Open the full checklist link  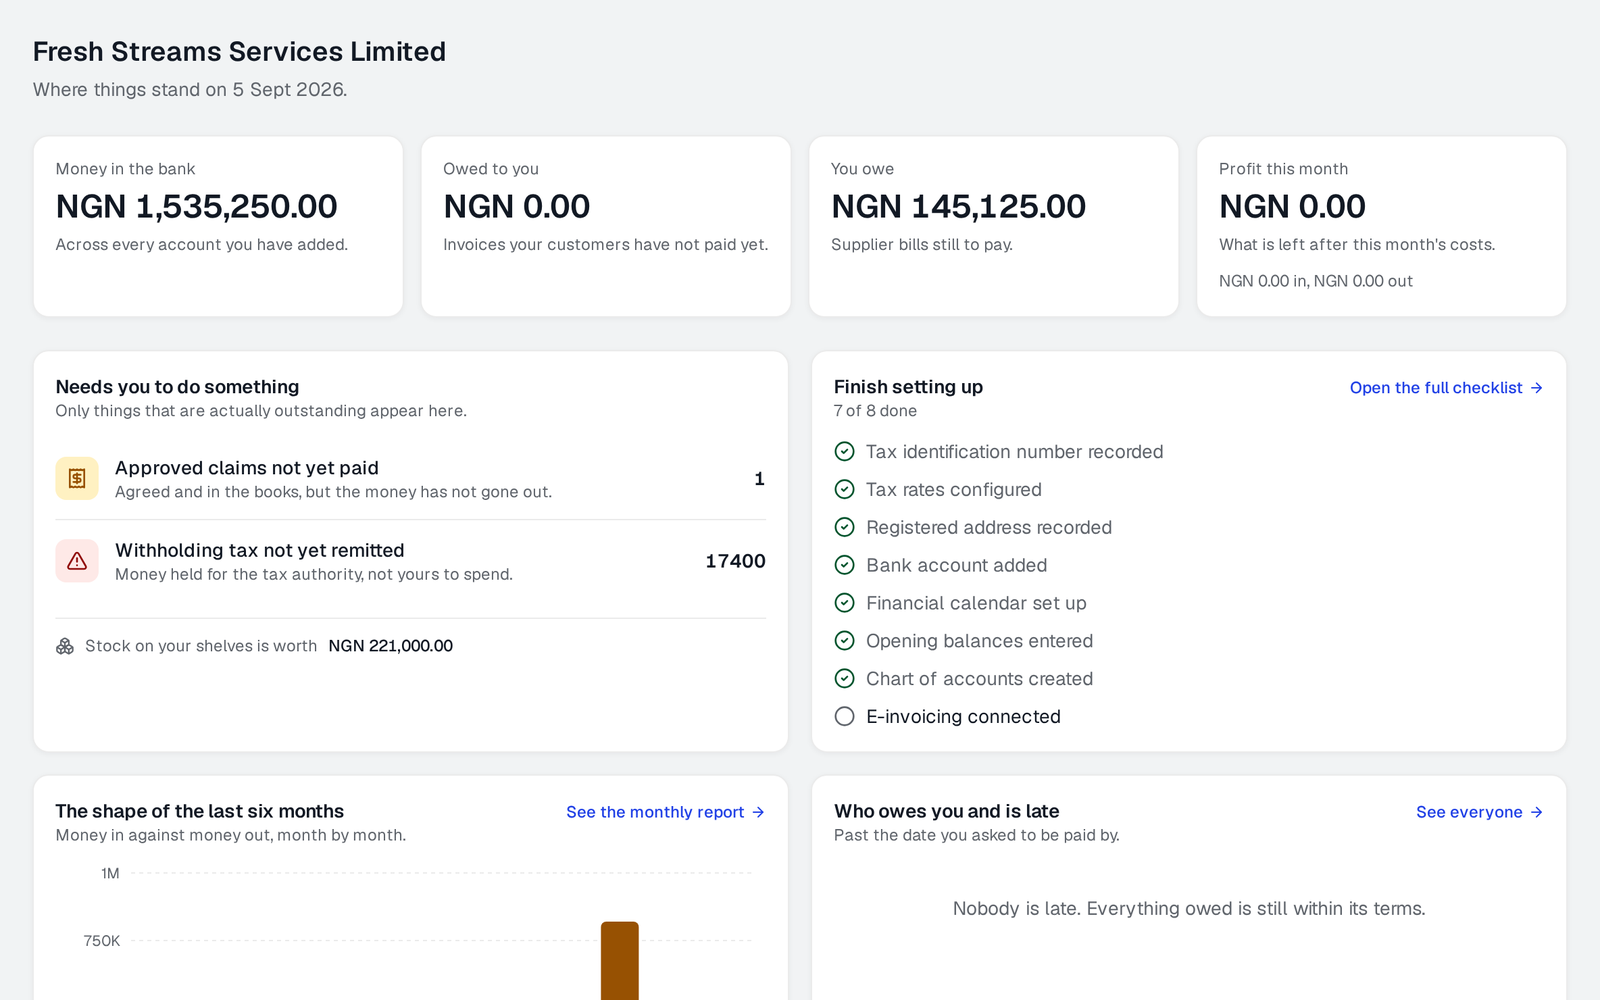(1446, 388)
